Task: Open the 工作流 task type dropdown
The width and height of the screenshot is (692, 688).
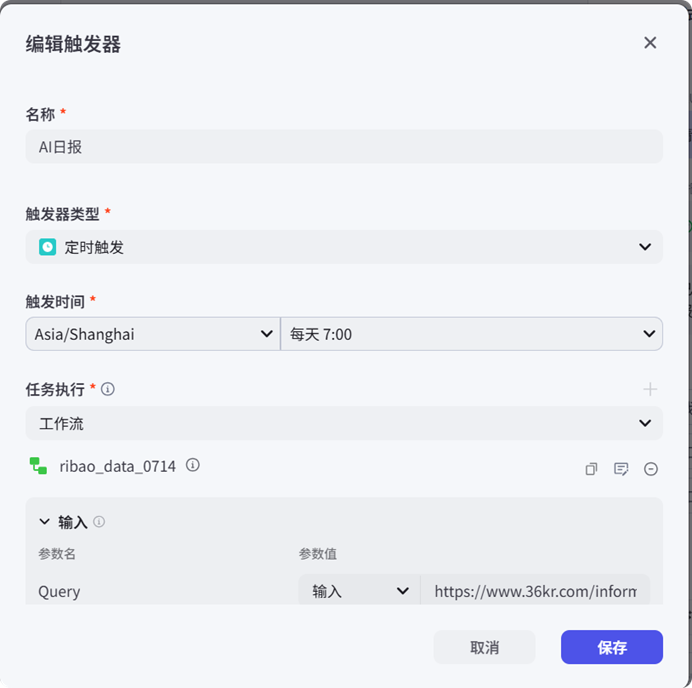Action: [x=343, y=423]
